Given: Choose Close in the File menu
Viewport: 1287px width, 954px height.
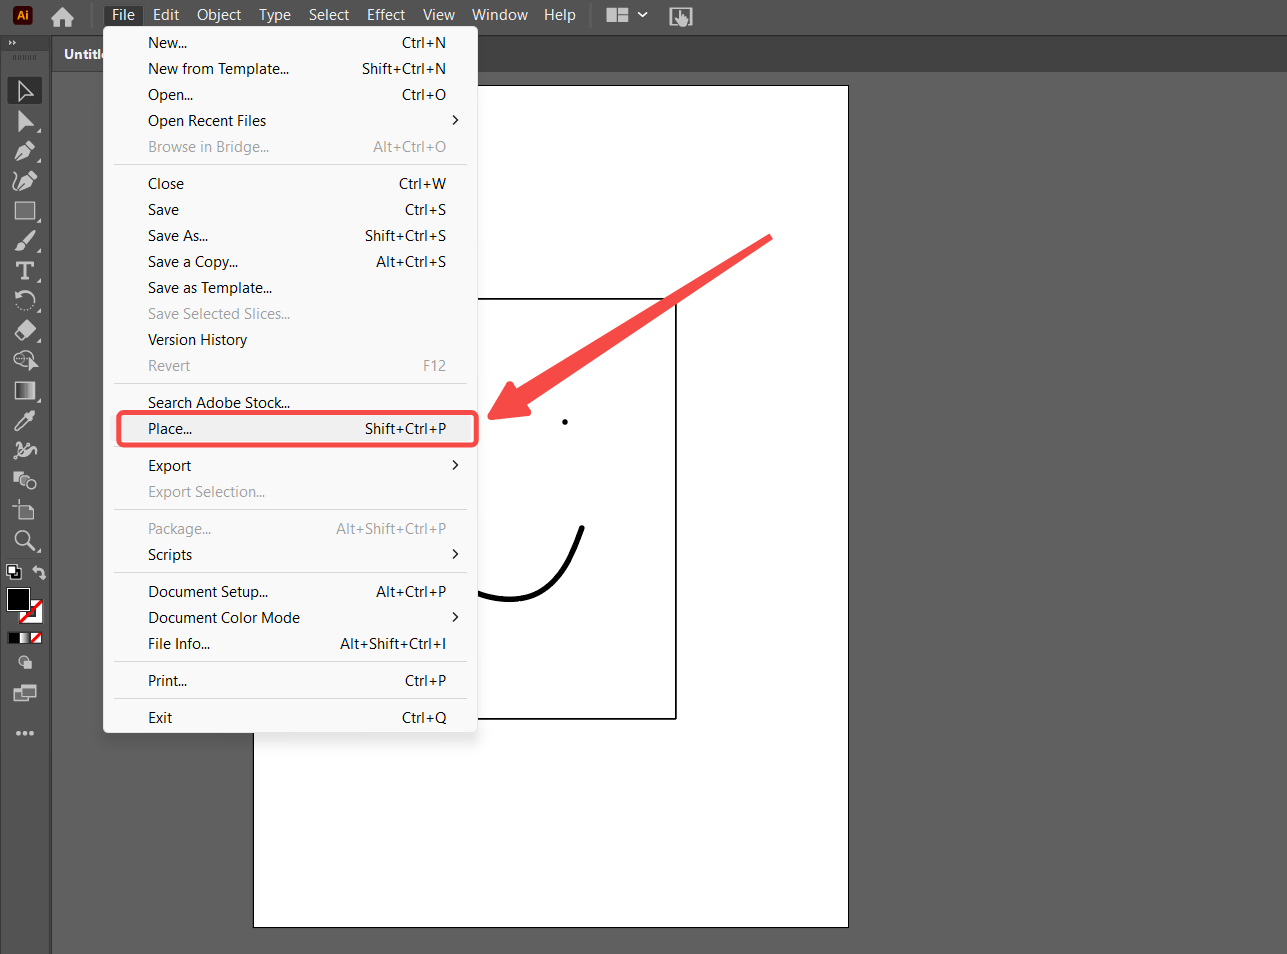Looking at the screenshot, I should pyautogui.click(x=290, y=184).
